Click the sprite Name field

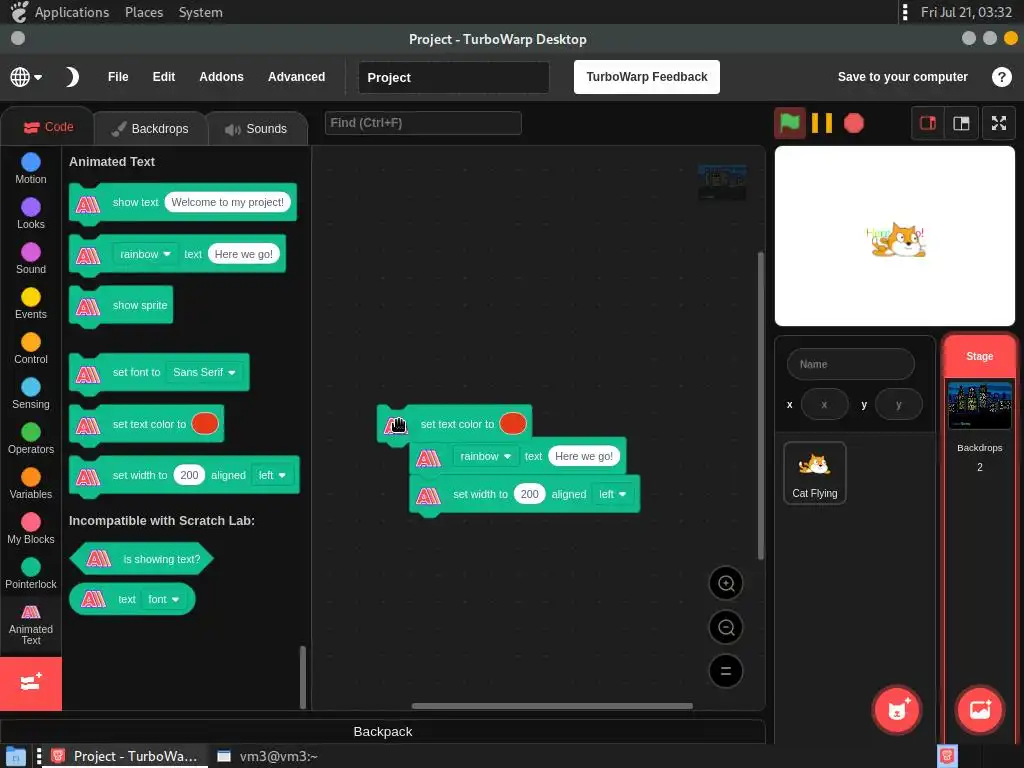(x=850, y=364)
